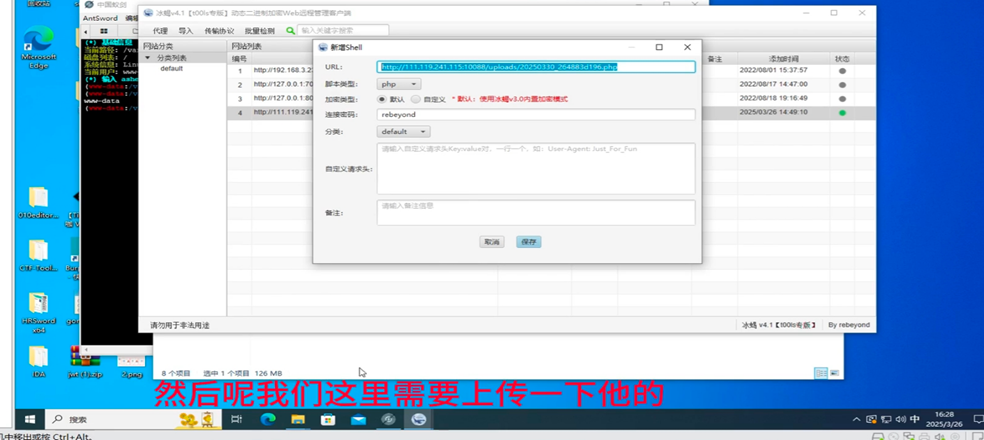This screenshot has height=440, width=984.
Task: Select the 自定义 encryption radio button
Action: point(415,99)
